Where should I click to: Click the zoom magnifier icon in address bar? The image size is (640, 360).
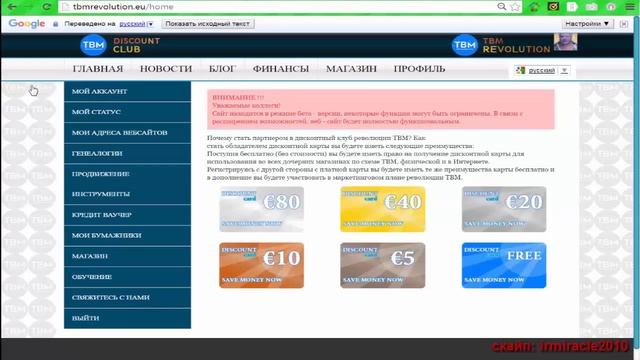(502, 7)
